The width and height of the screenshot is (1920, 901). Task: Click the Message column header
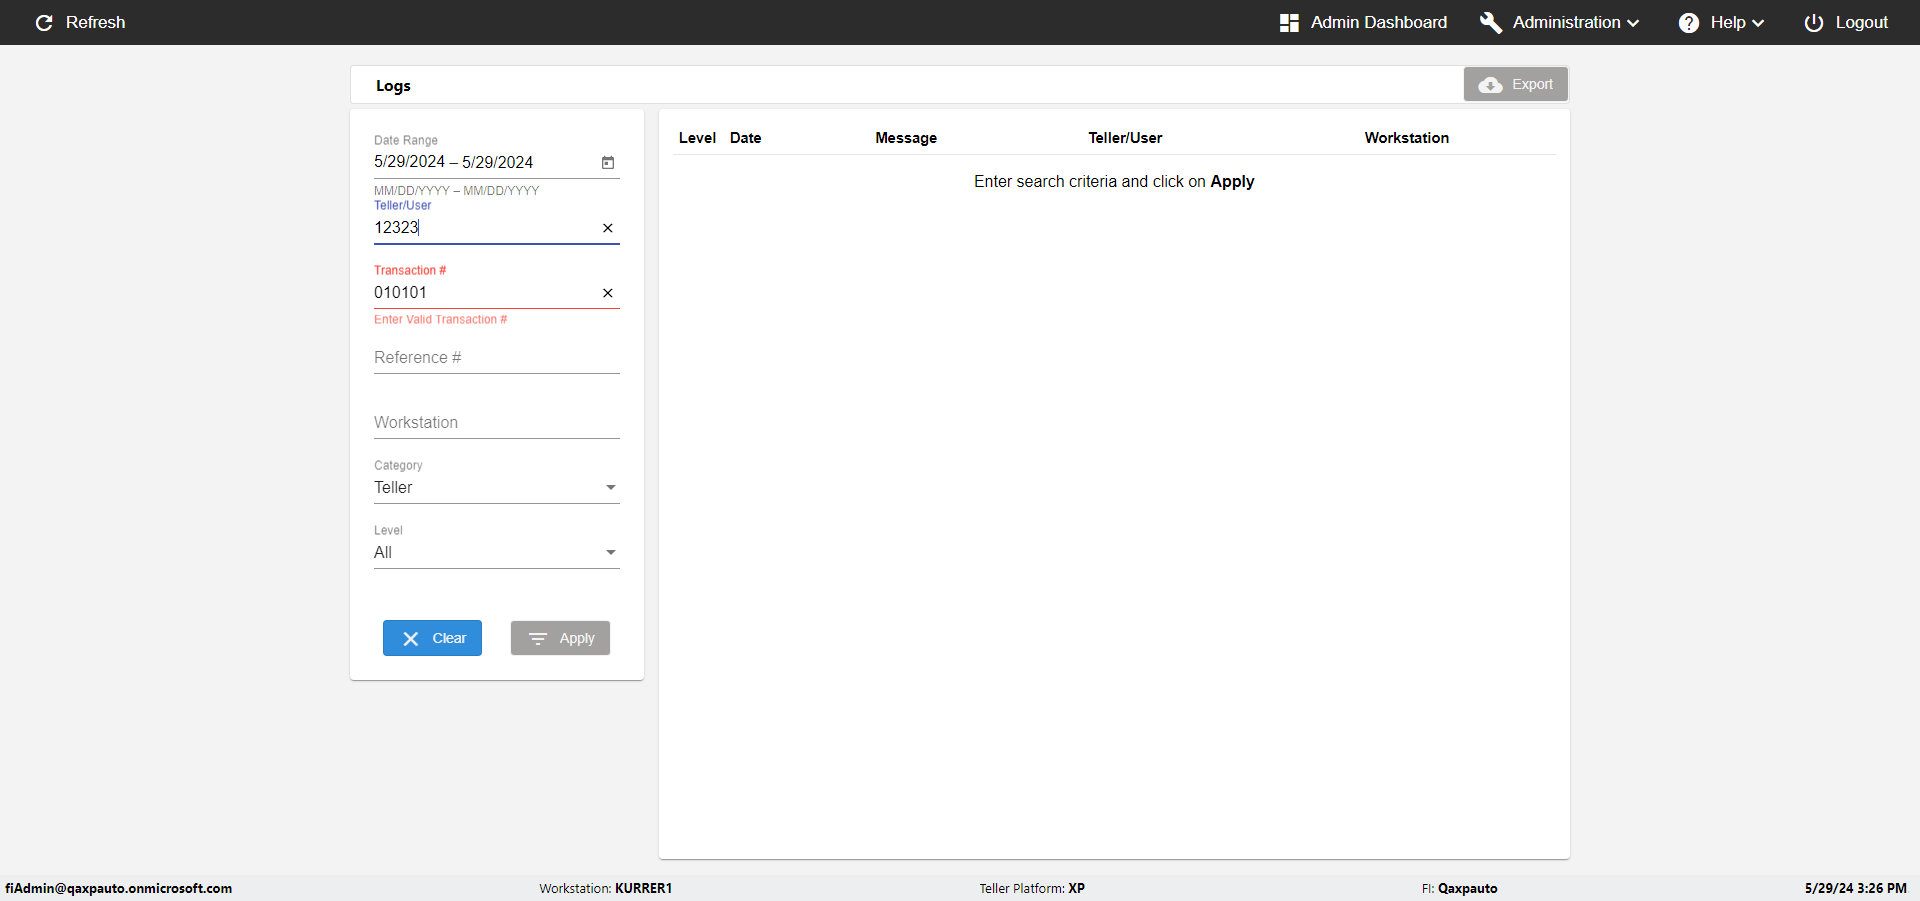[906, 138]
